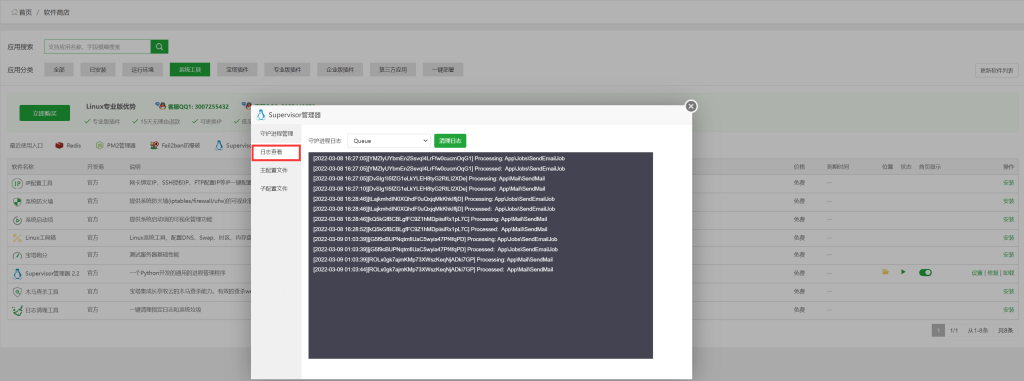
Task: Click the Linux工具箱 name text
Action: click(40, 237)
